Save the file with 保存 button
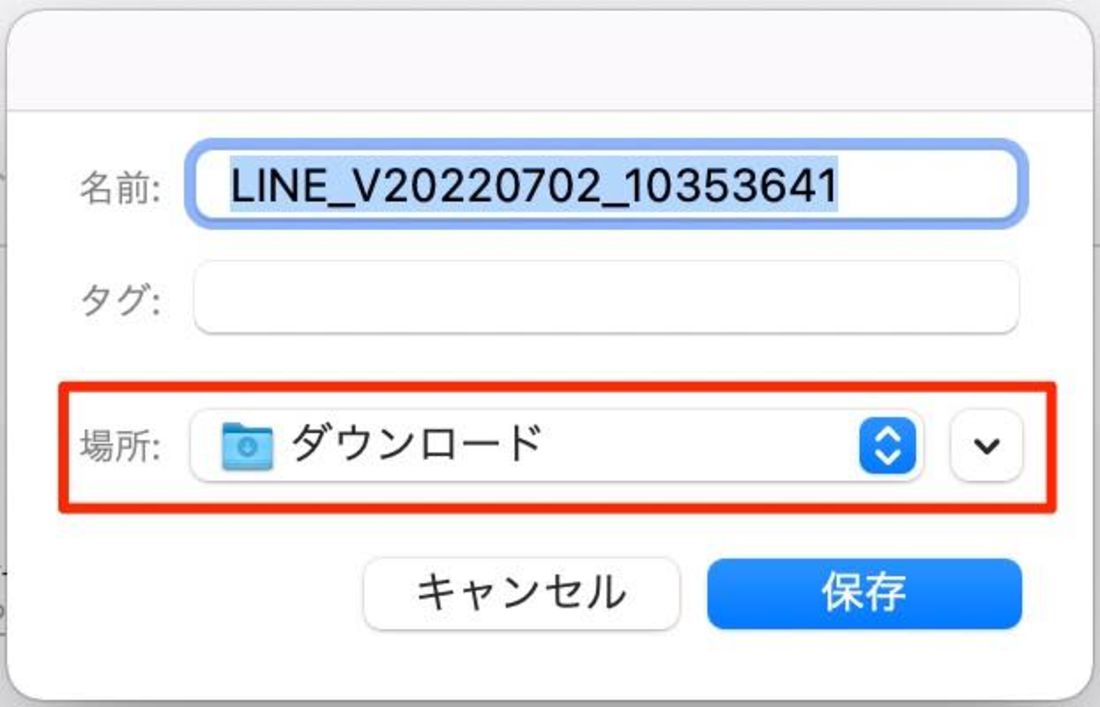The height and width of the screenshot is (707, 1100). click(864, 593)
